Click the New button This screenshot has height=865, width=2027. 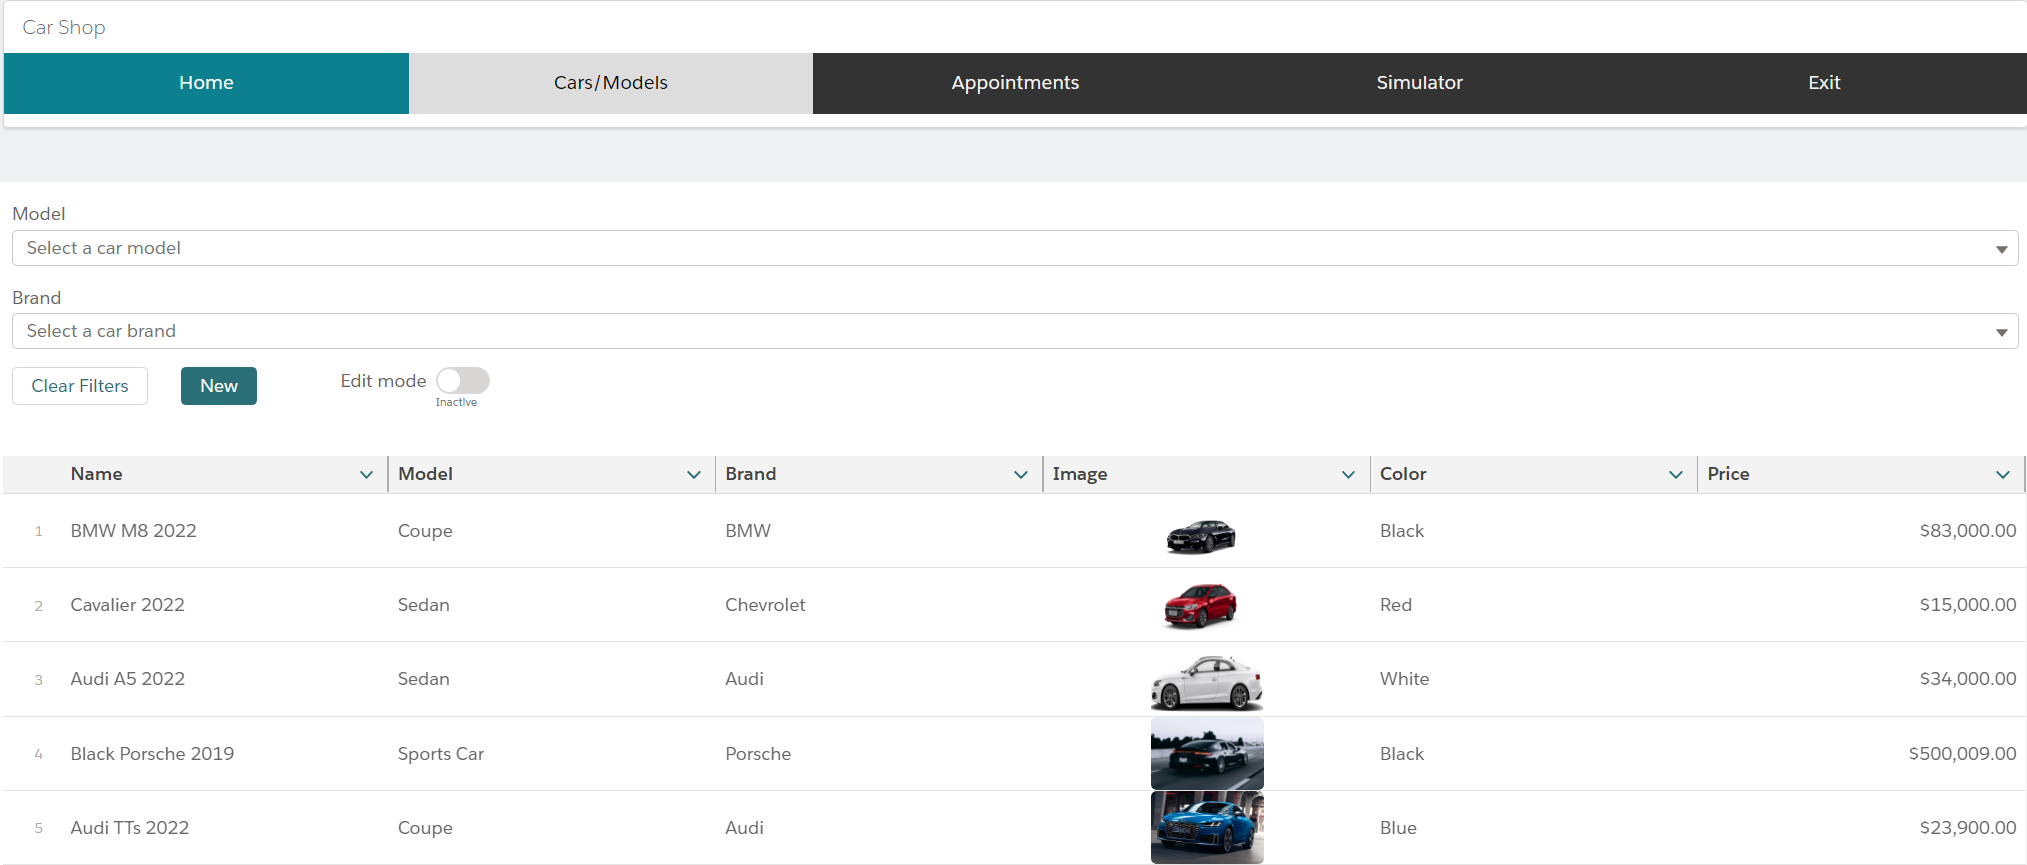click(x=219, y=386)
